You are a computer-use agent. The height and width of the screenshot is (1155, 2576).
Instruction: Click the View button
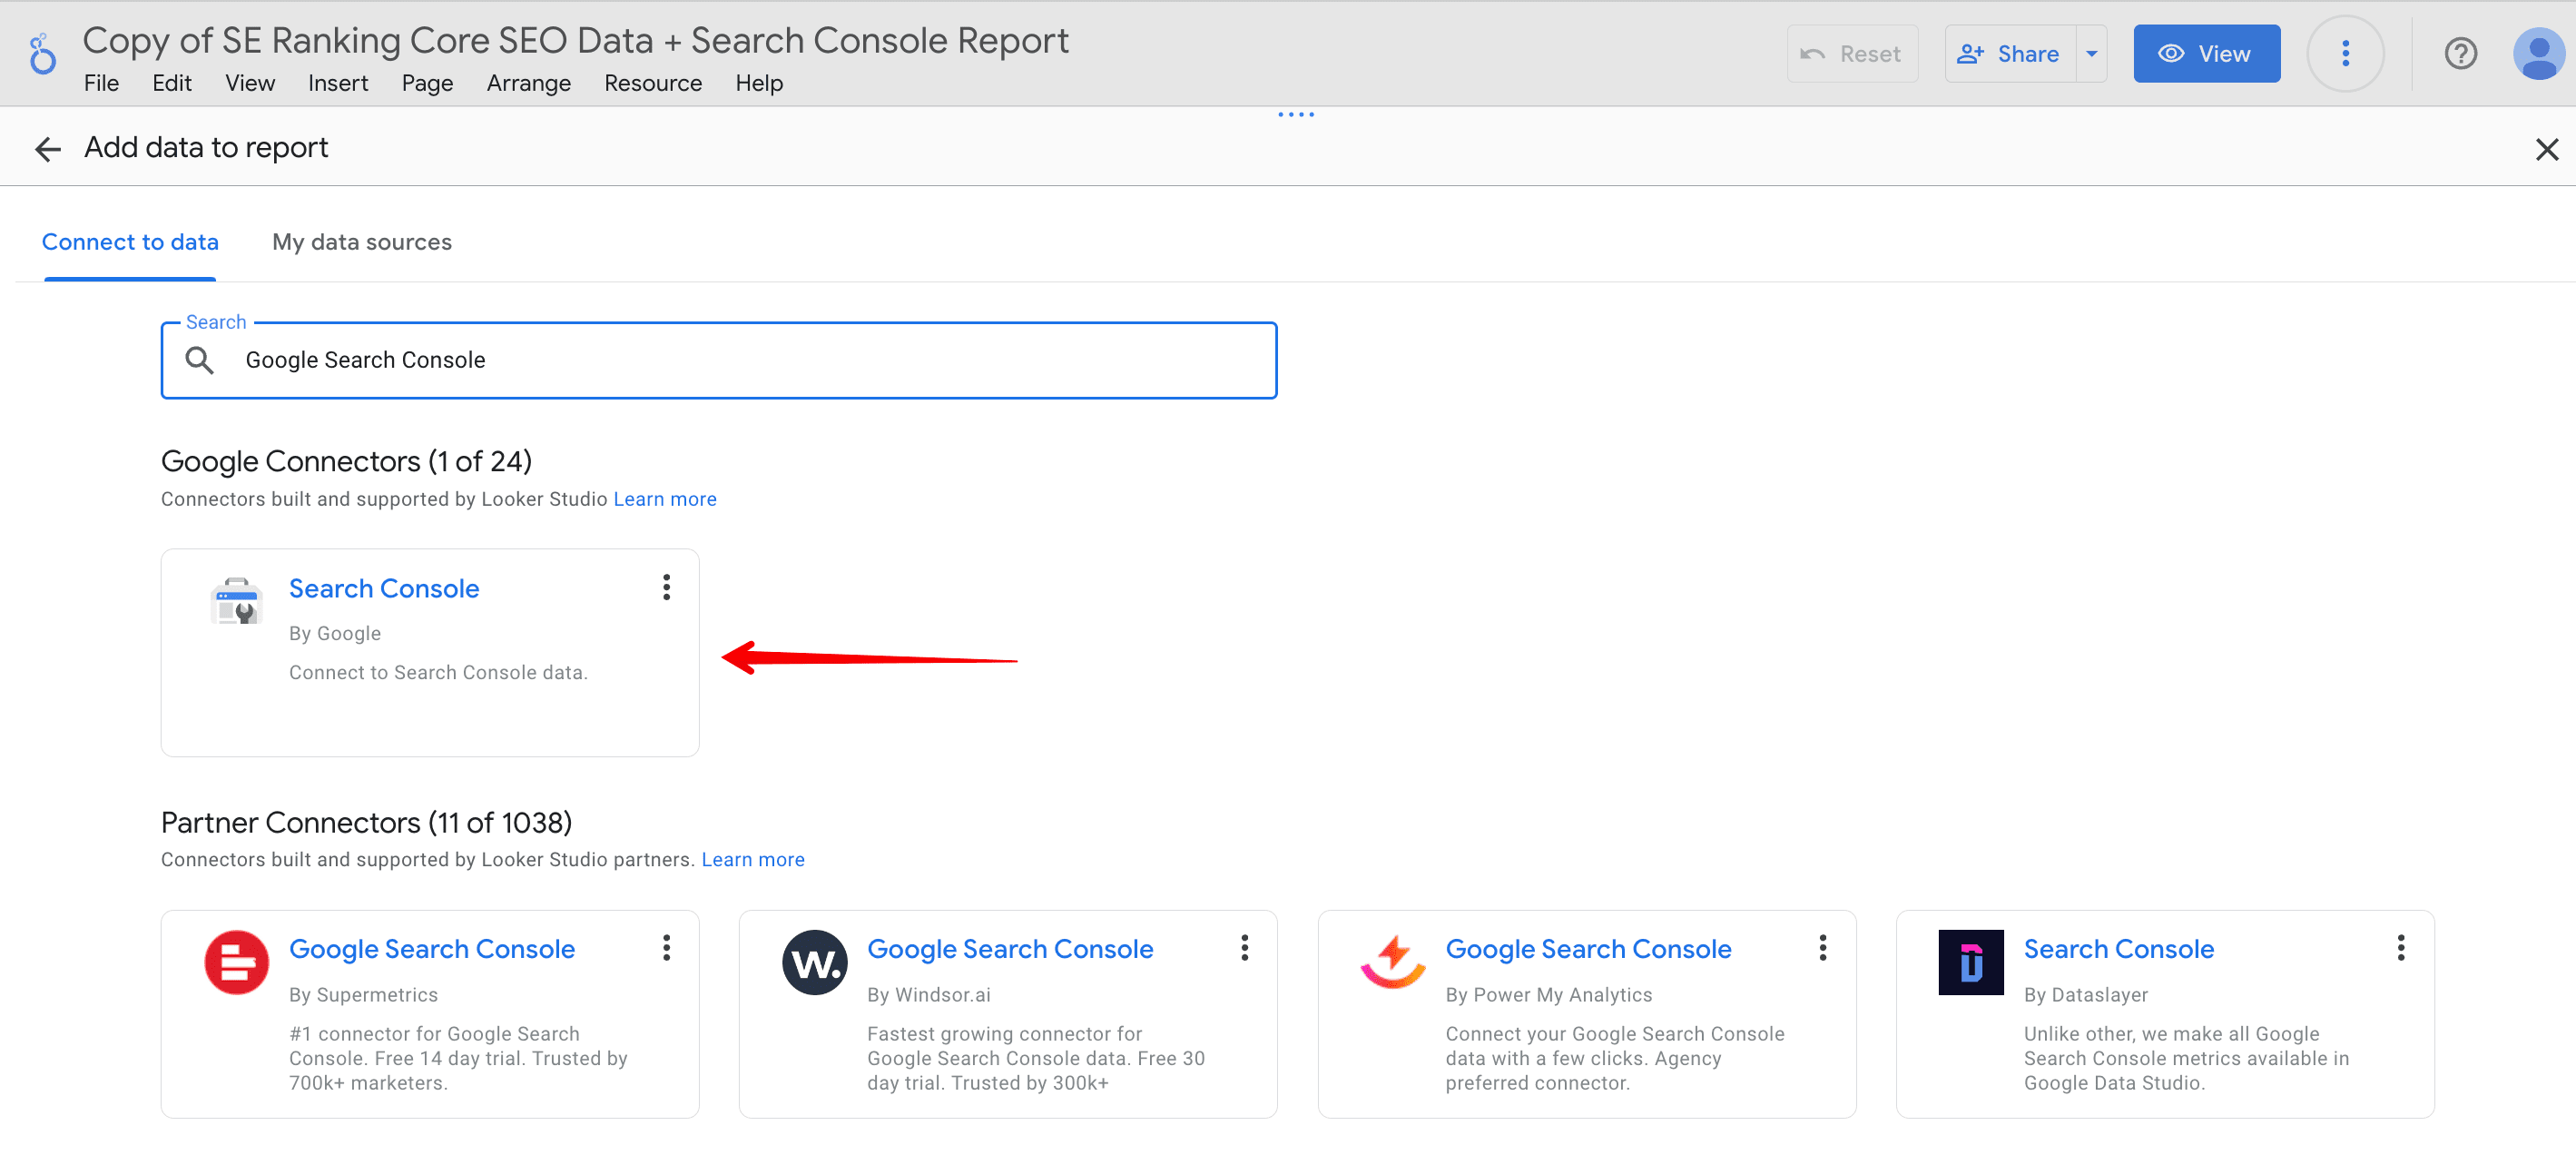click(x=2206, y=54)
